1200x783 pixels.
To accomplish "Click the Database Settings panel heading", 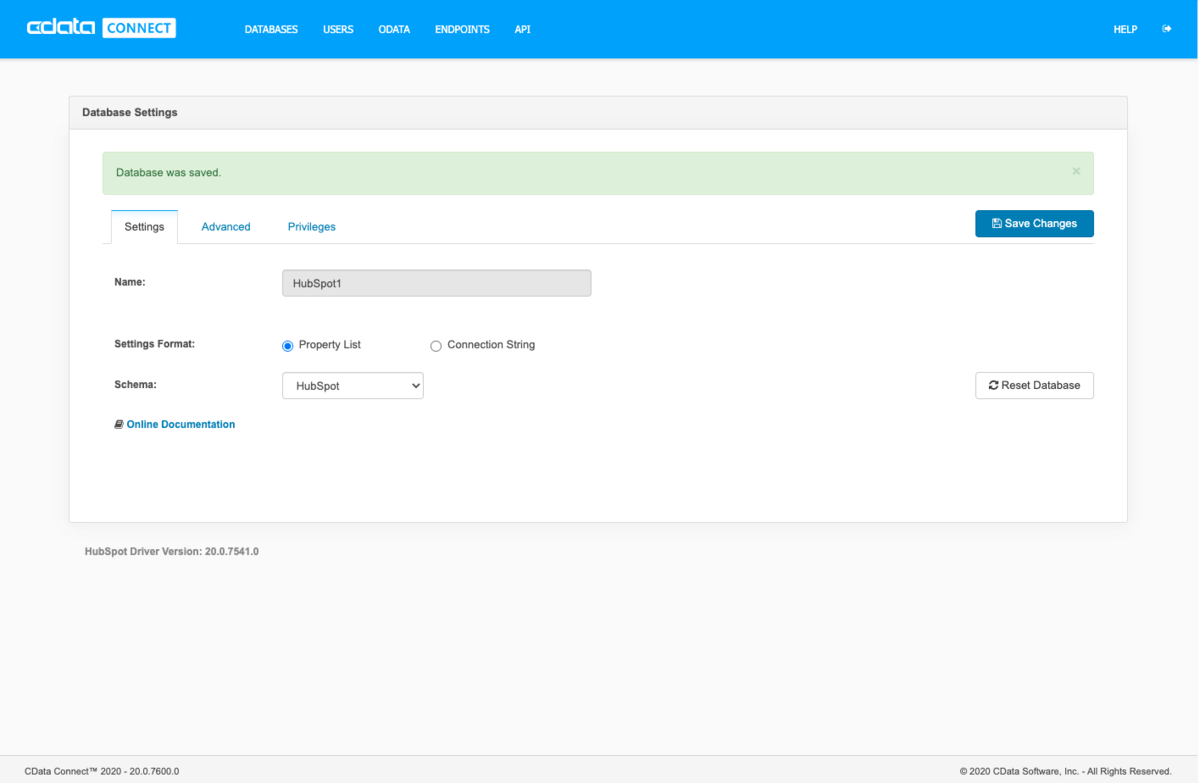I will 130,112.
